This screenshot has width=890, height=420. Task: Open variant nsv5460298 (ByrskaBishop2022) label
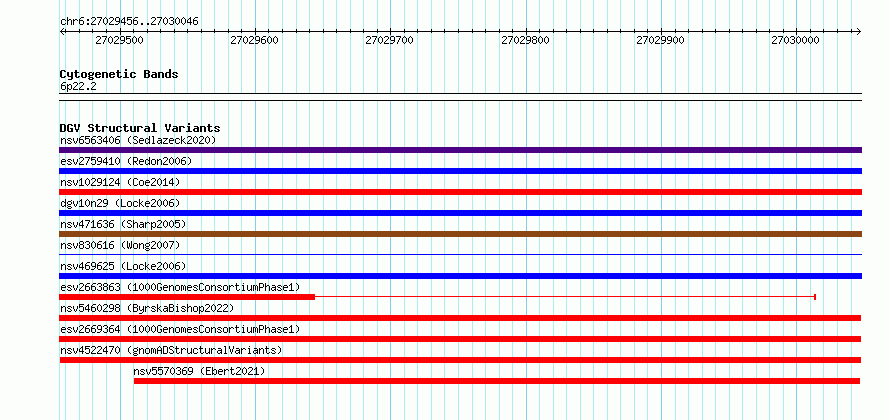(147, 308)
